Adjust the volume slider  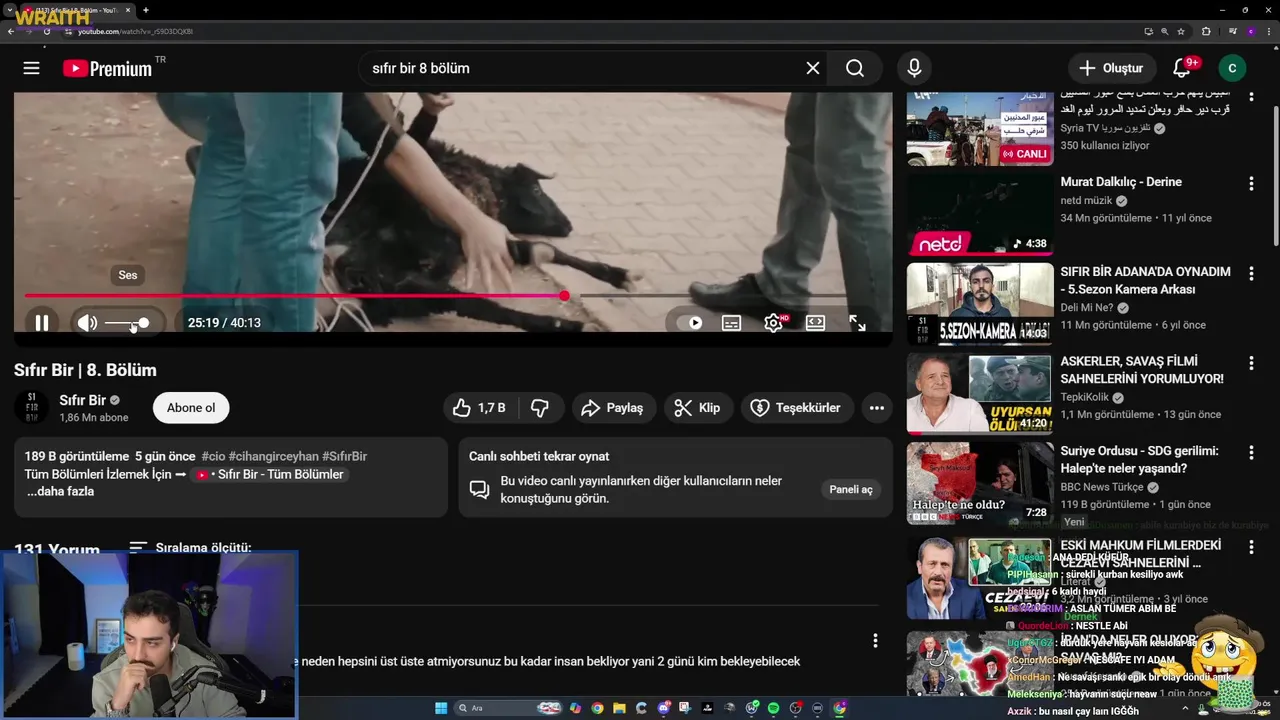point(128,323)
